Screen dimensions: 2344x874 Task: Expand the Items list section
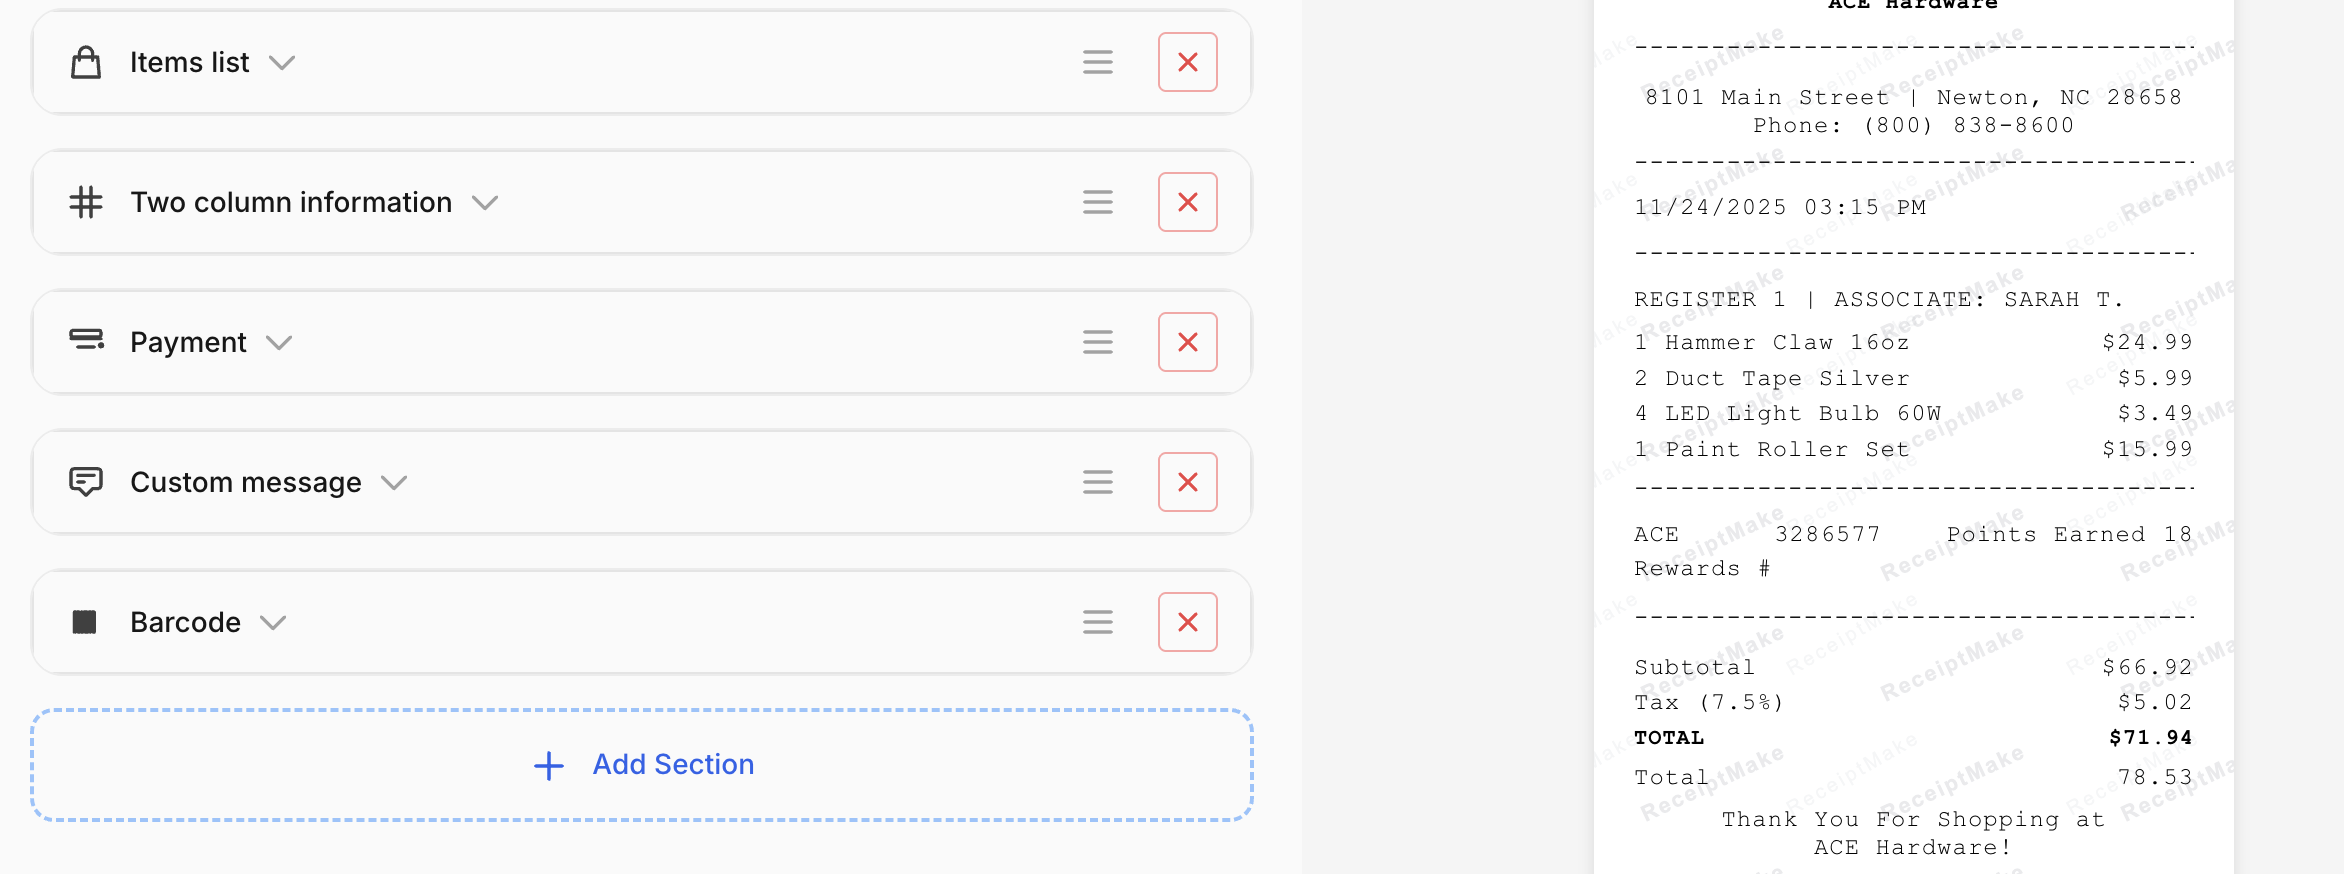(x=282, y=63)
